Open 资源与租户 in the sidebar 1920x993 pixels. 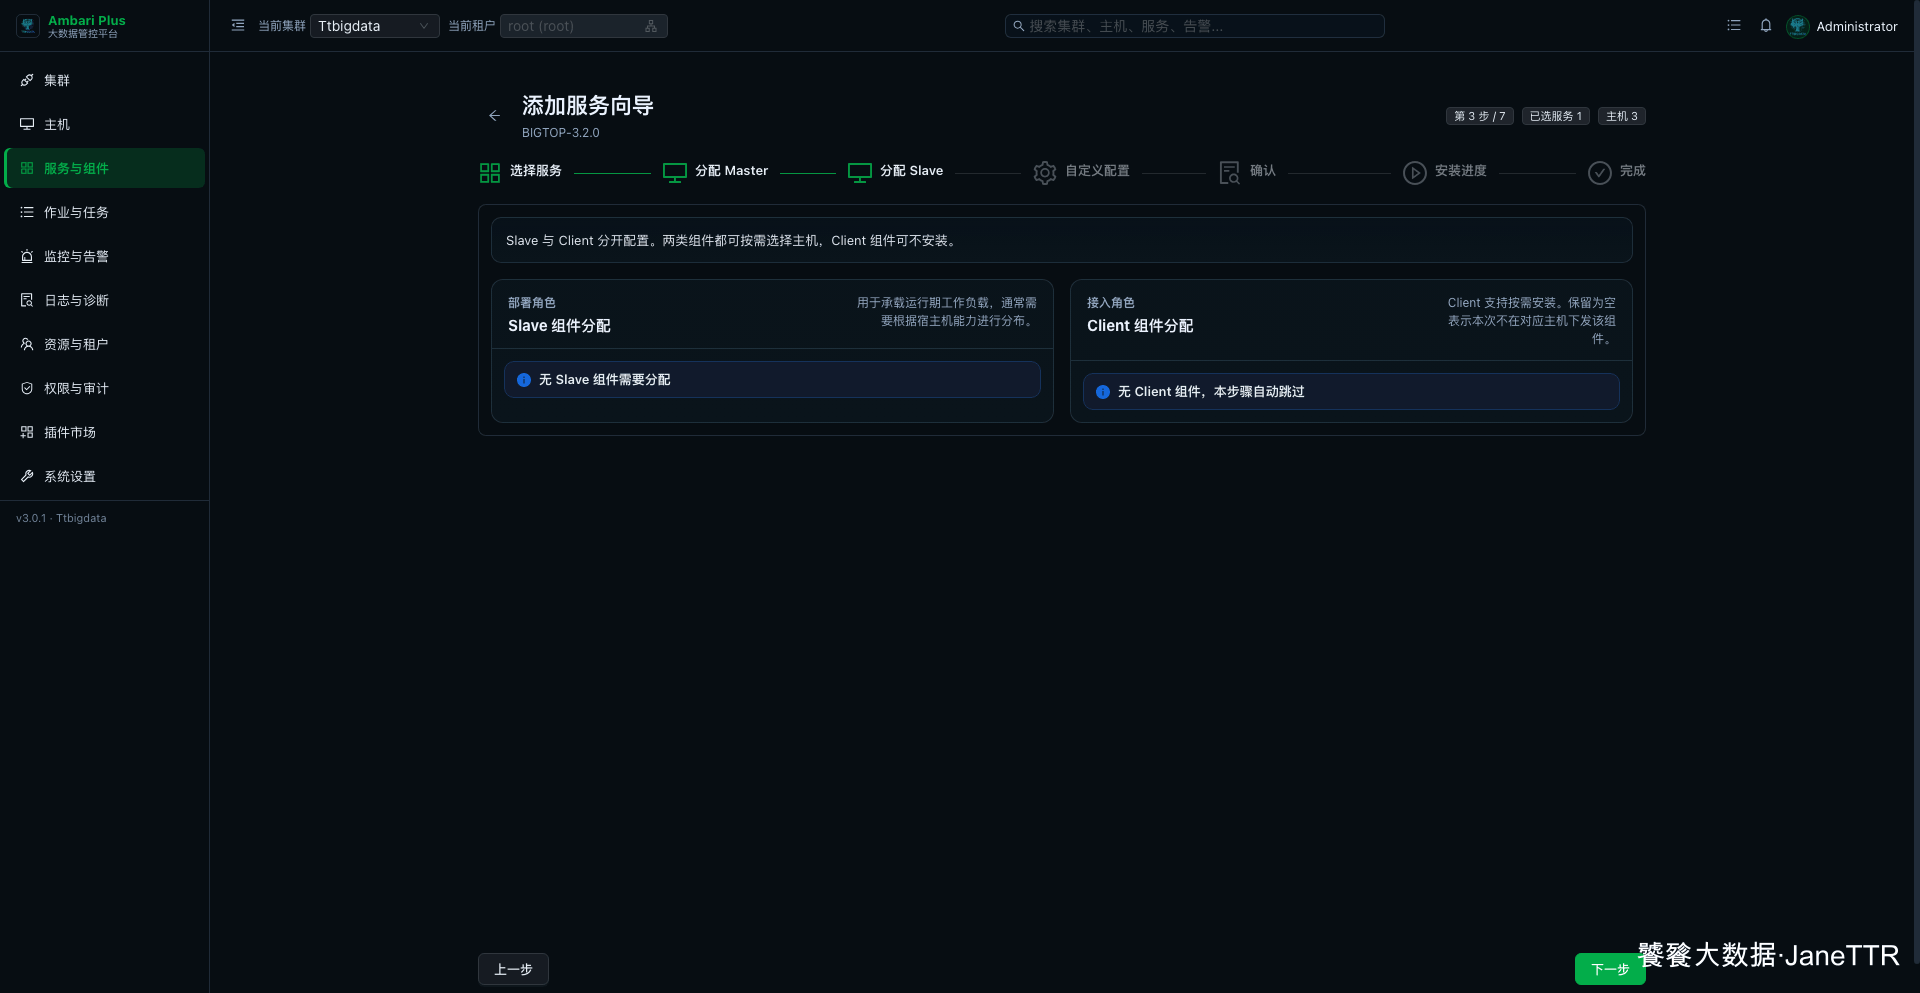click(105, 344)
